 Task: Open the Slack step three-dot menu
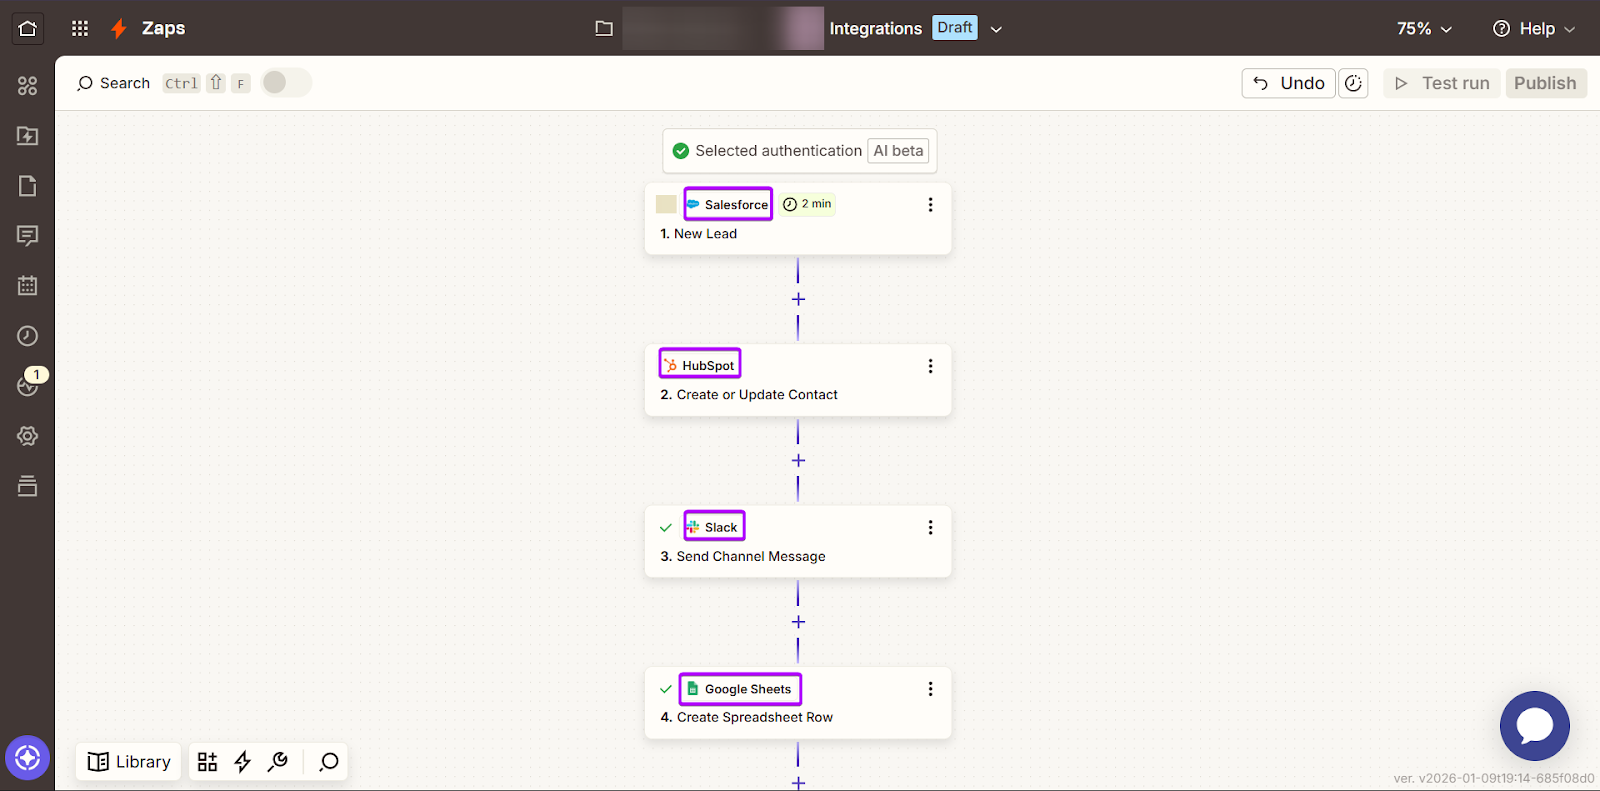(930, 527)
